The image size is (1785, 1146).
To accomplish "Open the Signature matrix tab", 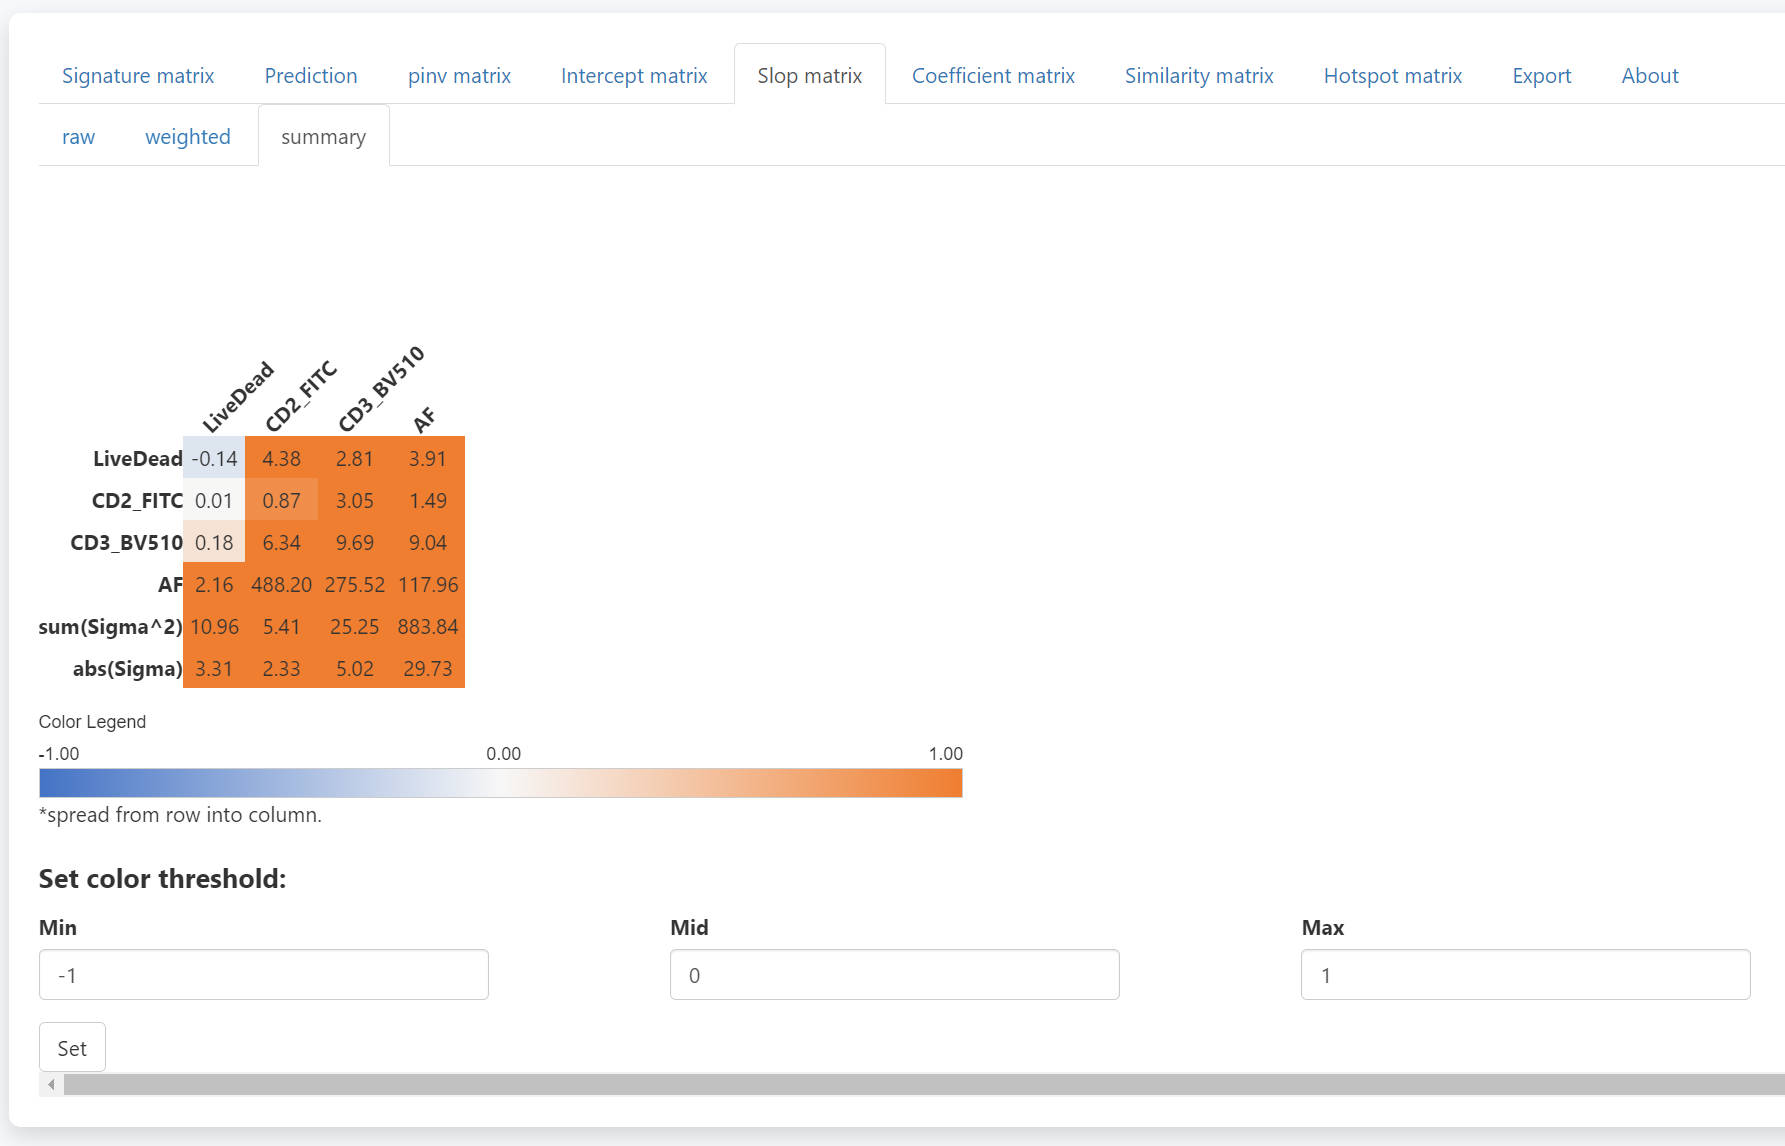I will pyautogui.click(x=138, y=76).
